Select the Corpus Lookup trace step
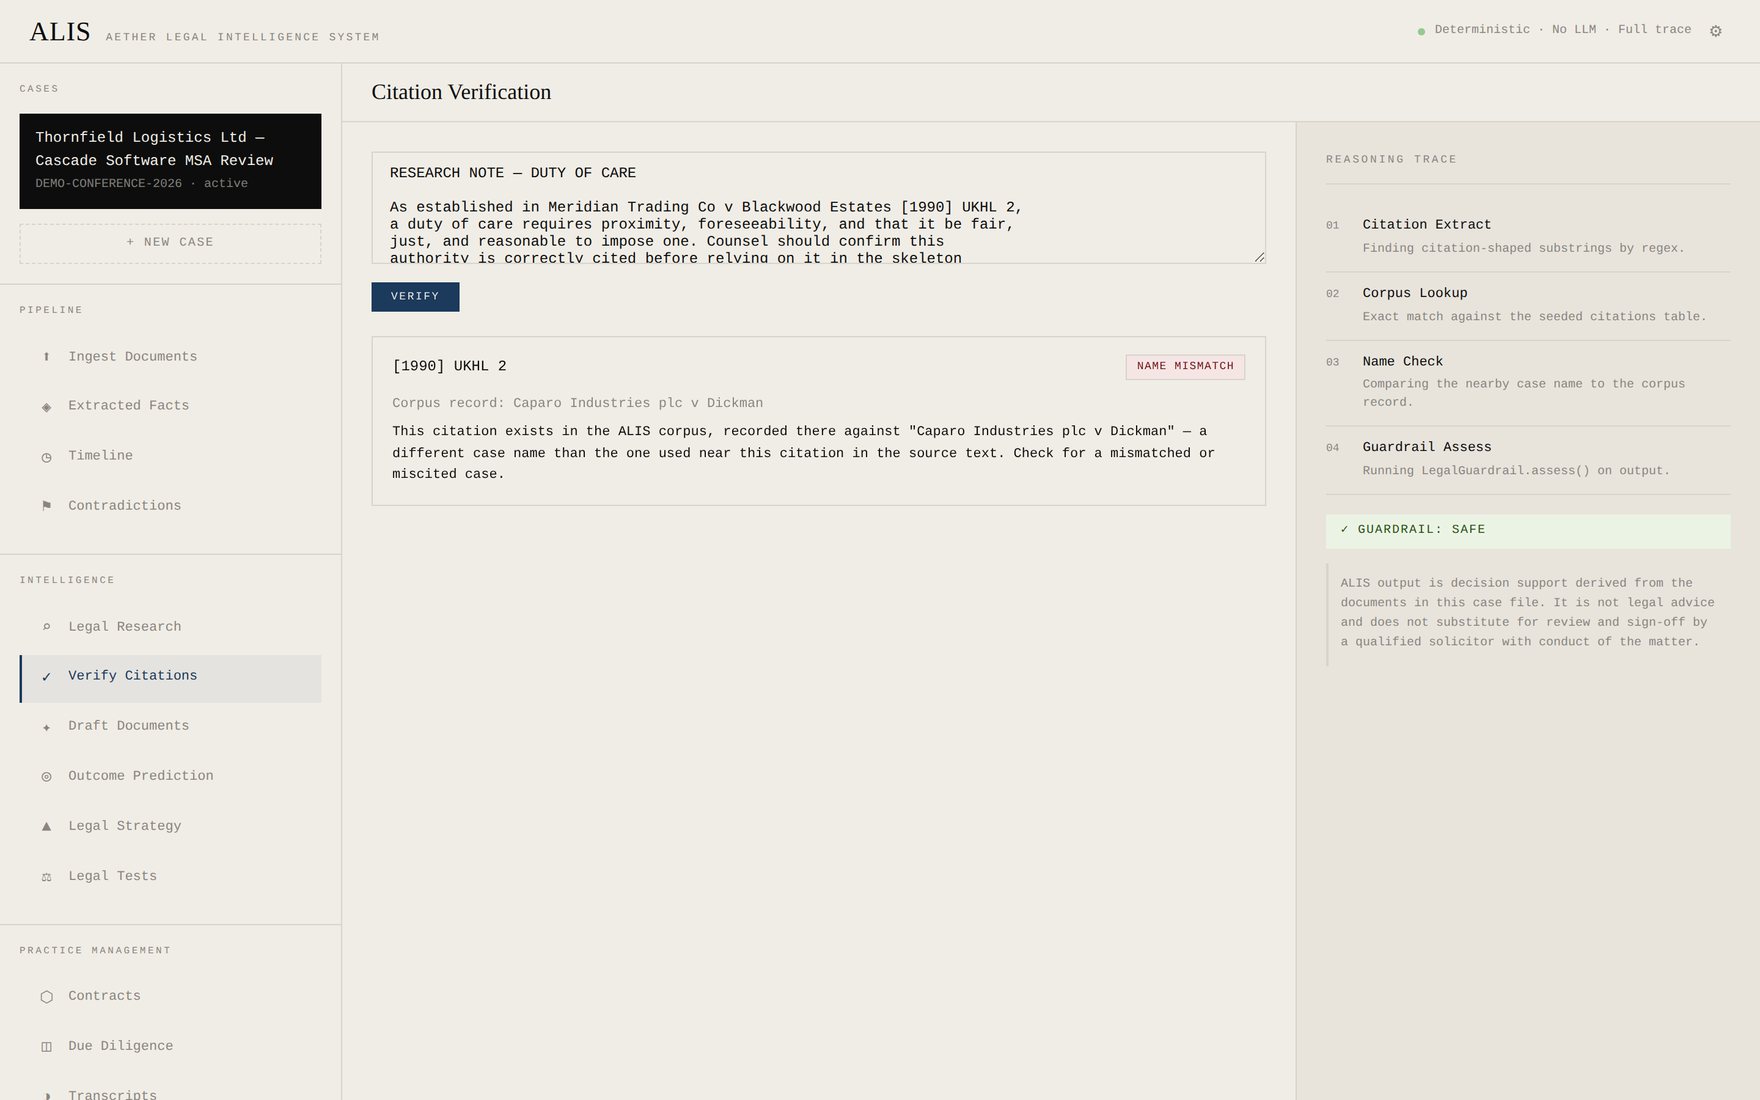The height and width of the screenshot is (1100, 1760). 1528,306
